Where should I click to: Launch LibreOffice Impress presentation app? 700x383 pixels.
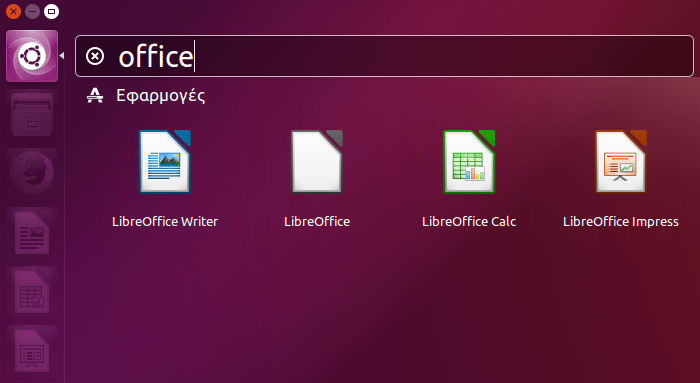point(621,162)
